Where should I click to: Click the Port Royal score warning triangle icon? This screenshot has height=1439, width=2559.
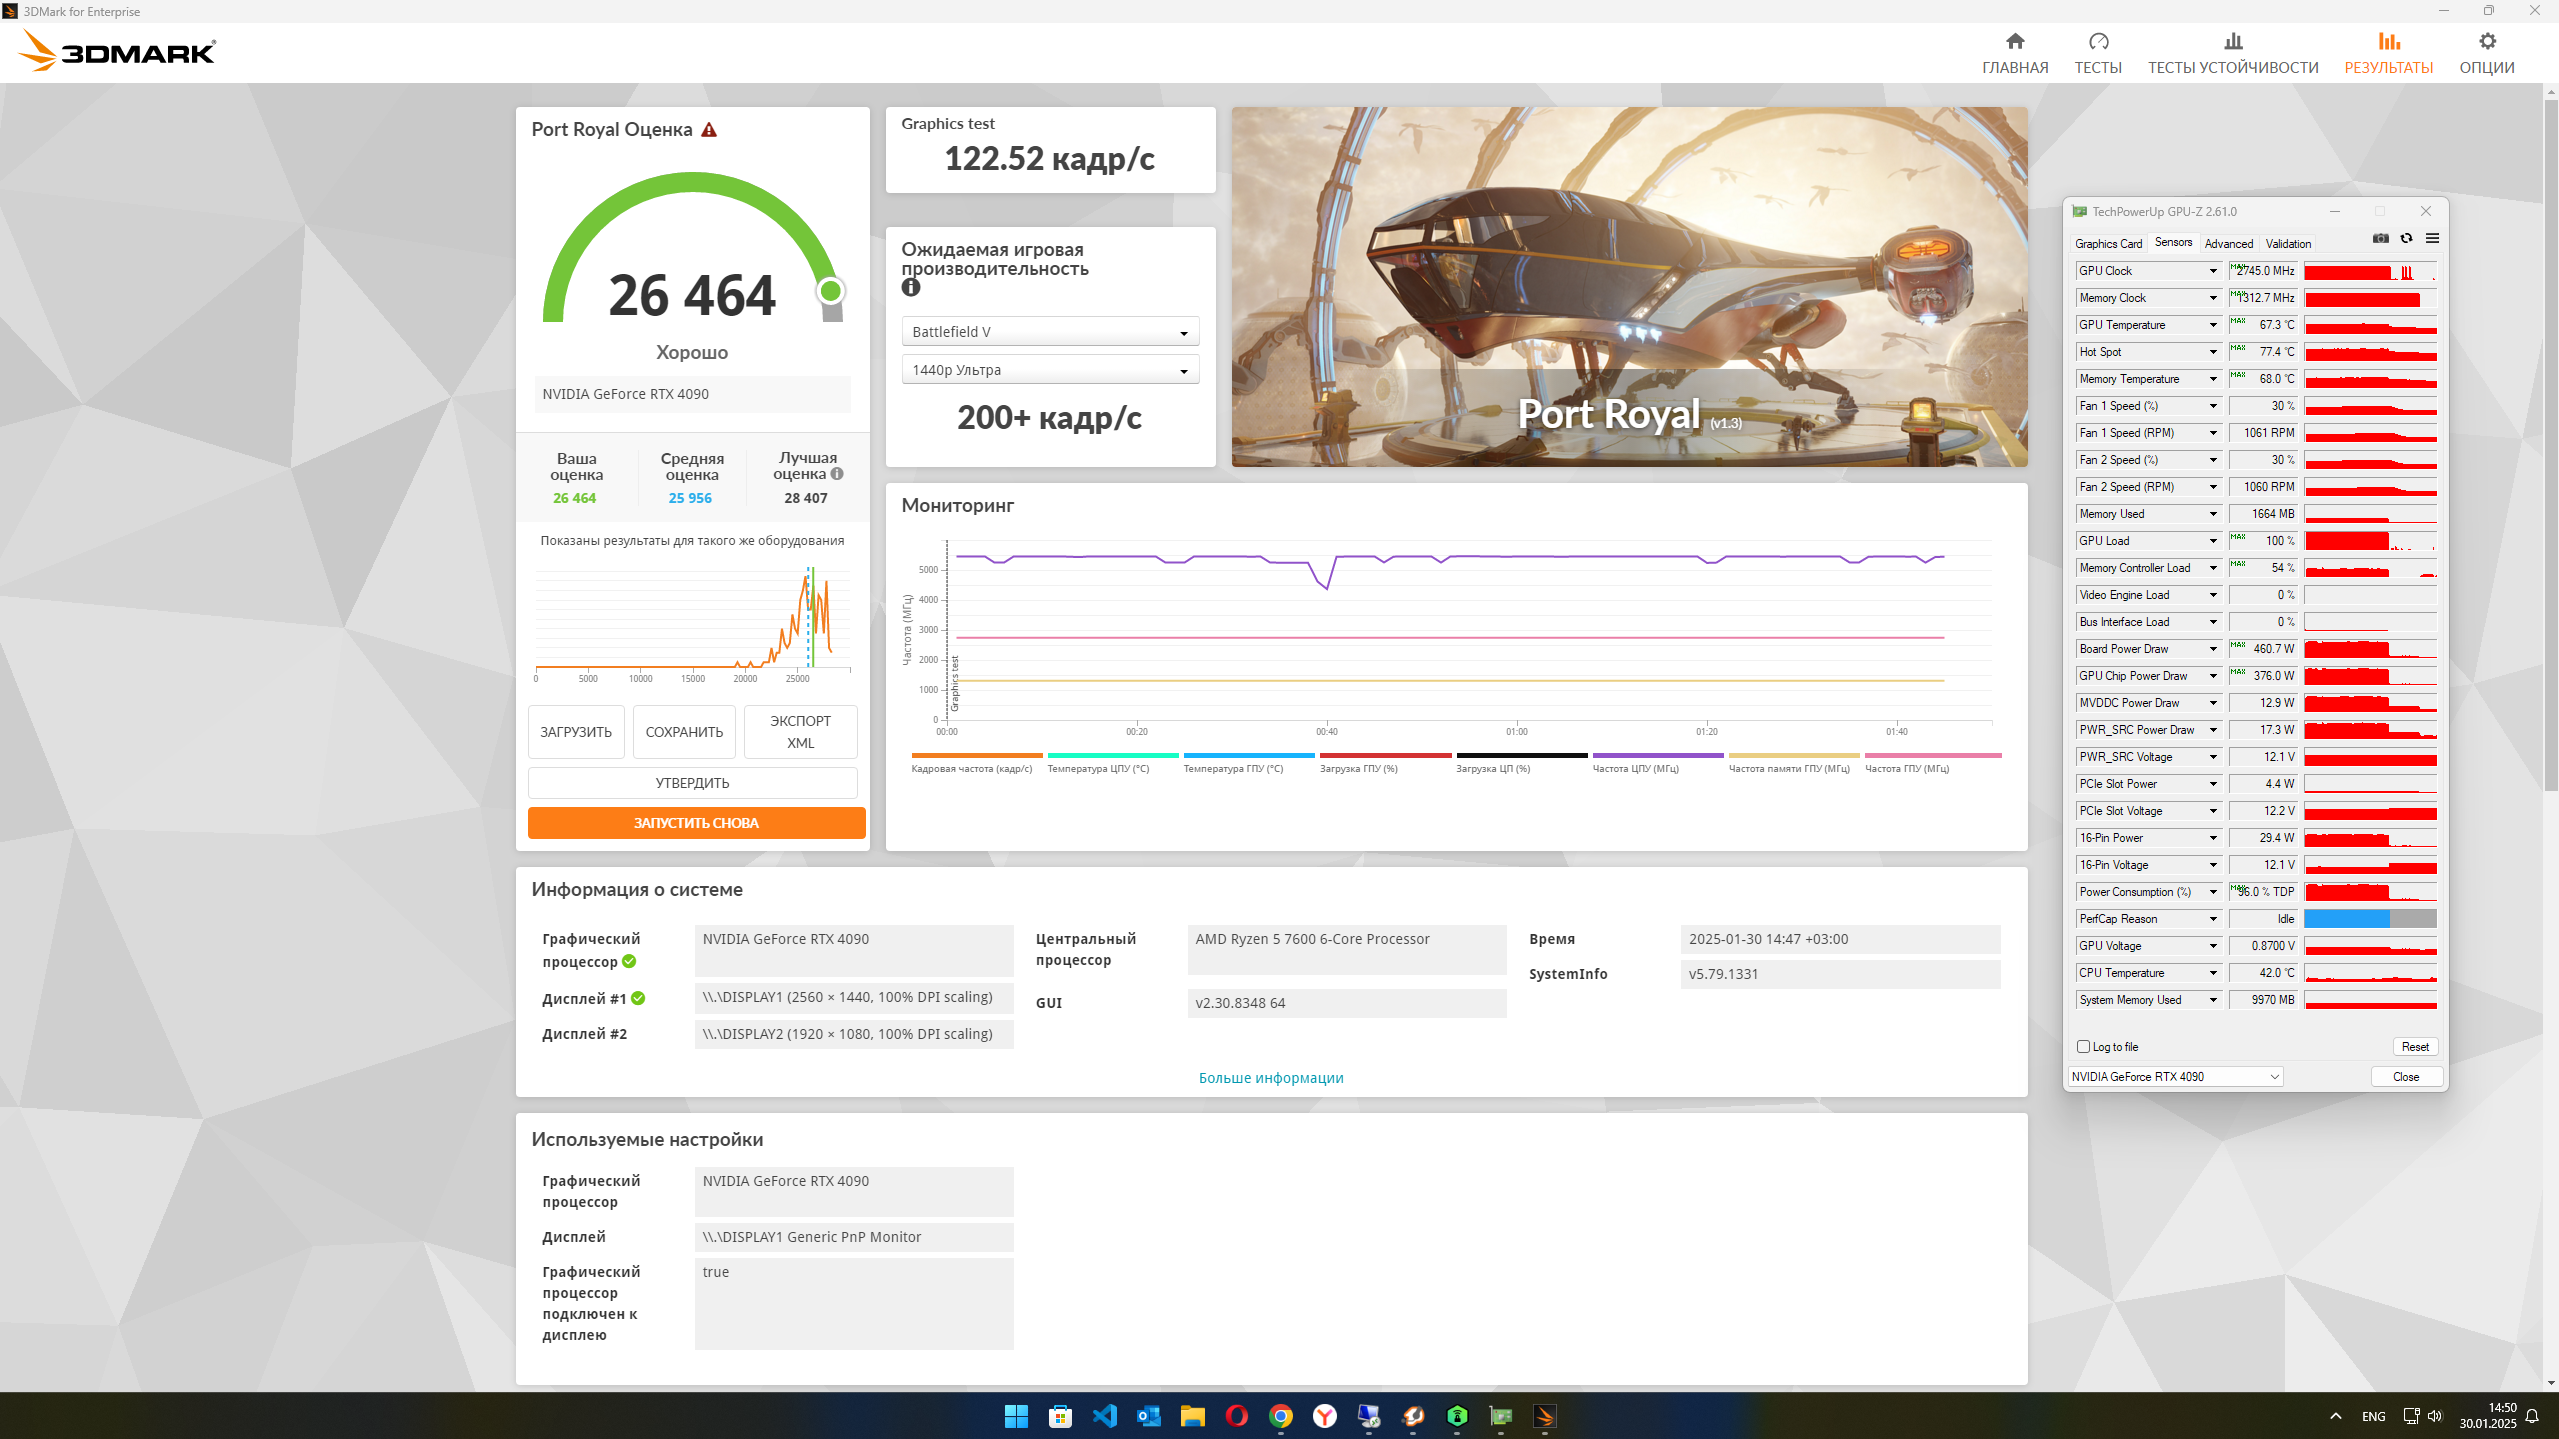(x=709, y=130)
